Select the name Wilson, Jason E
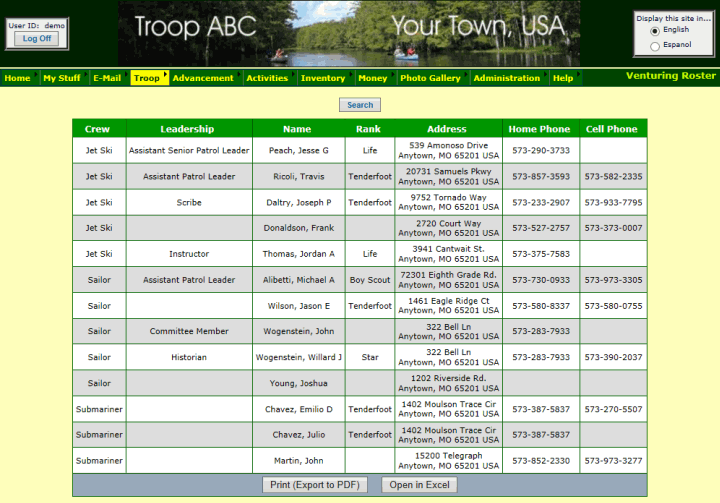This screenshot has height=503, width=720. click(299, 306)
